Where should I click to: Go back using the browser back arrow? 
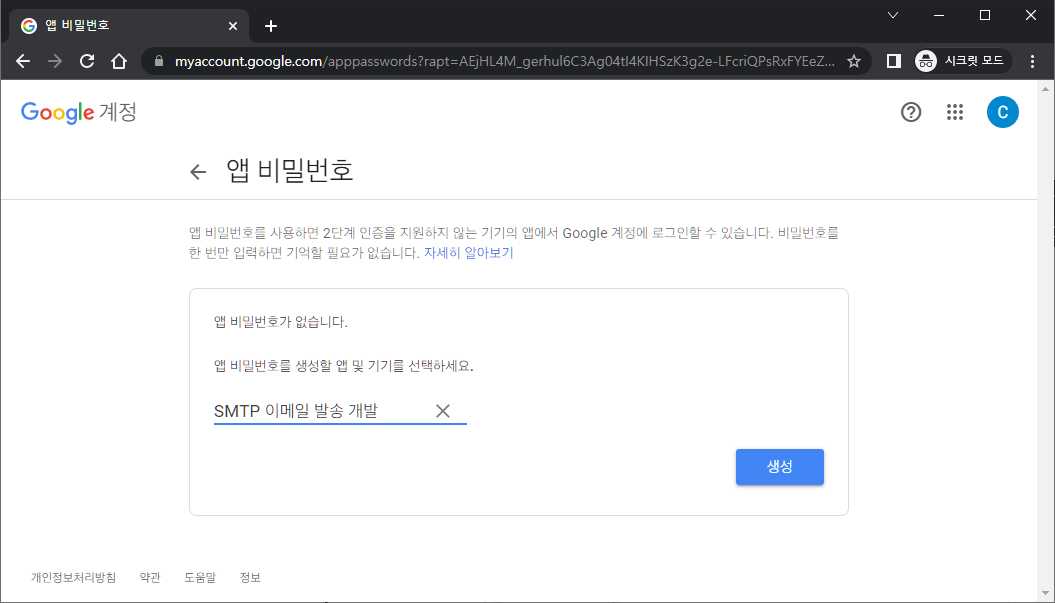(23, 61)
